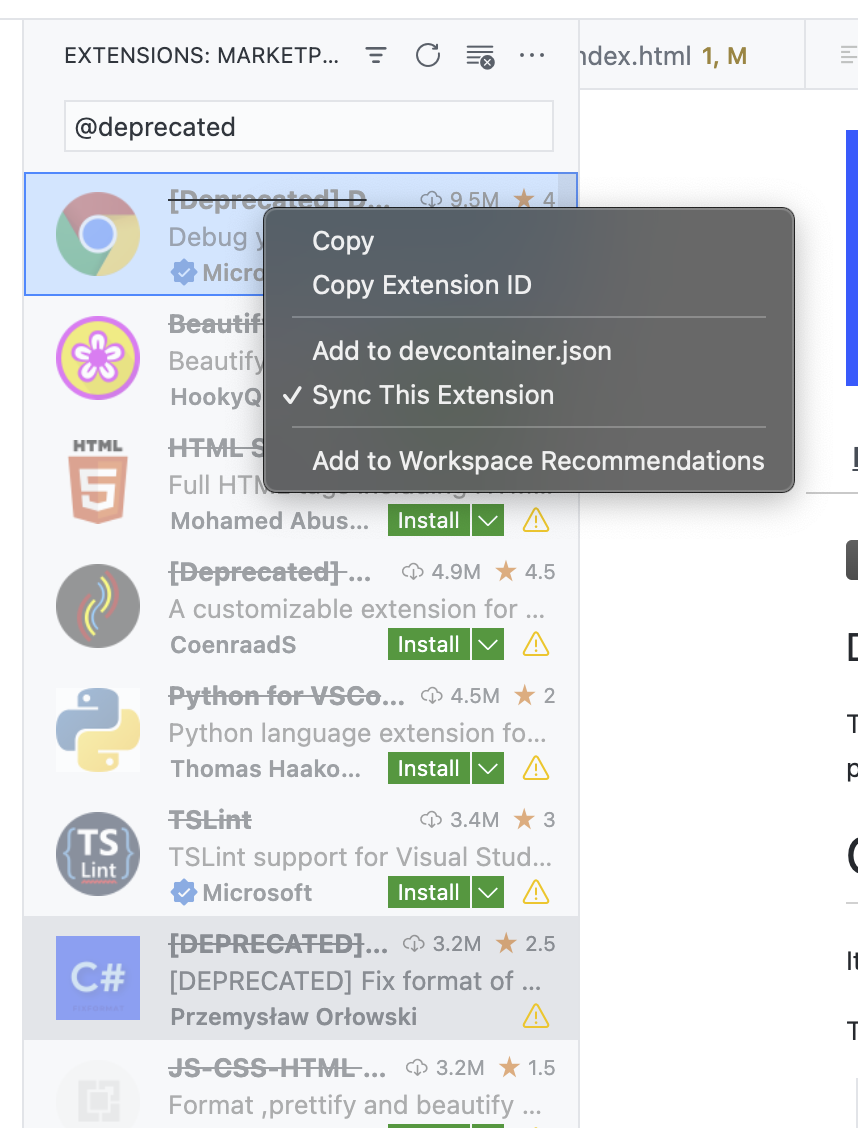
Task: Click the Refresh extensions icon
Action: (x=428, y=56)
